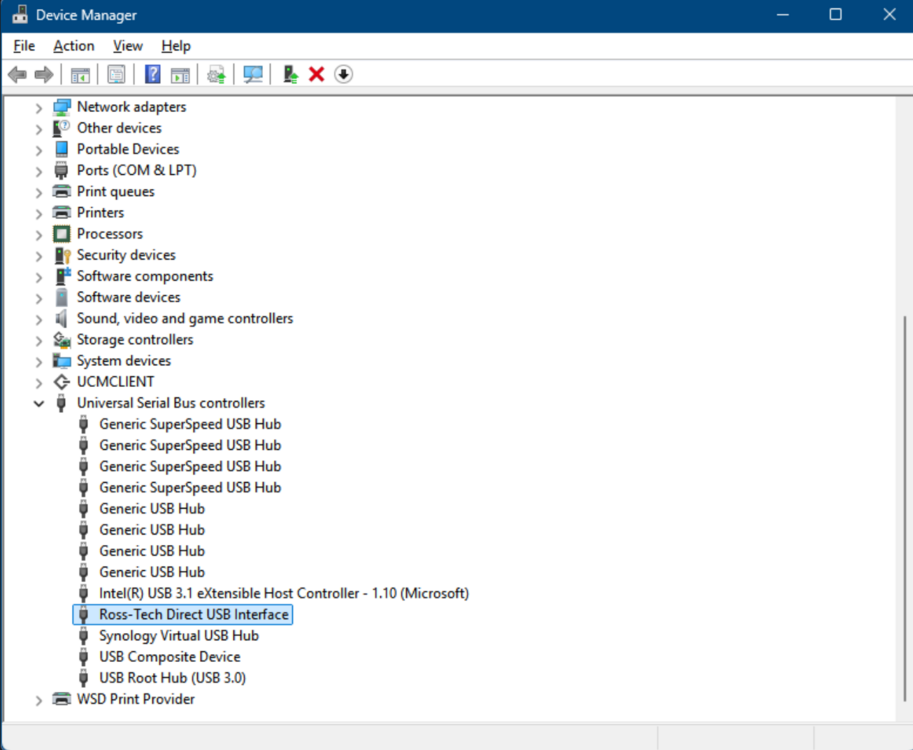Viewport: 913px width, 750px height.
Task: Expand the Sound, video and game controllers
Action: 38,319
